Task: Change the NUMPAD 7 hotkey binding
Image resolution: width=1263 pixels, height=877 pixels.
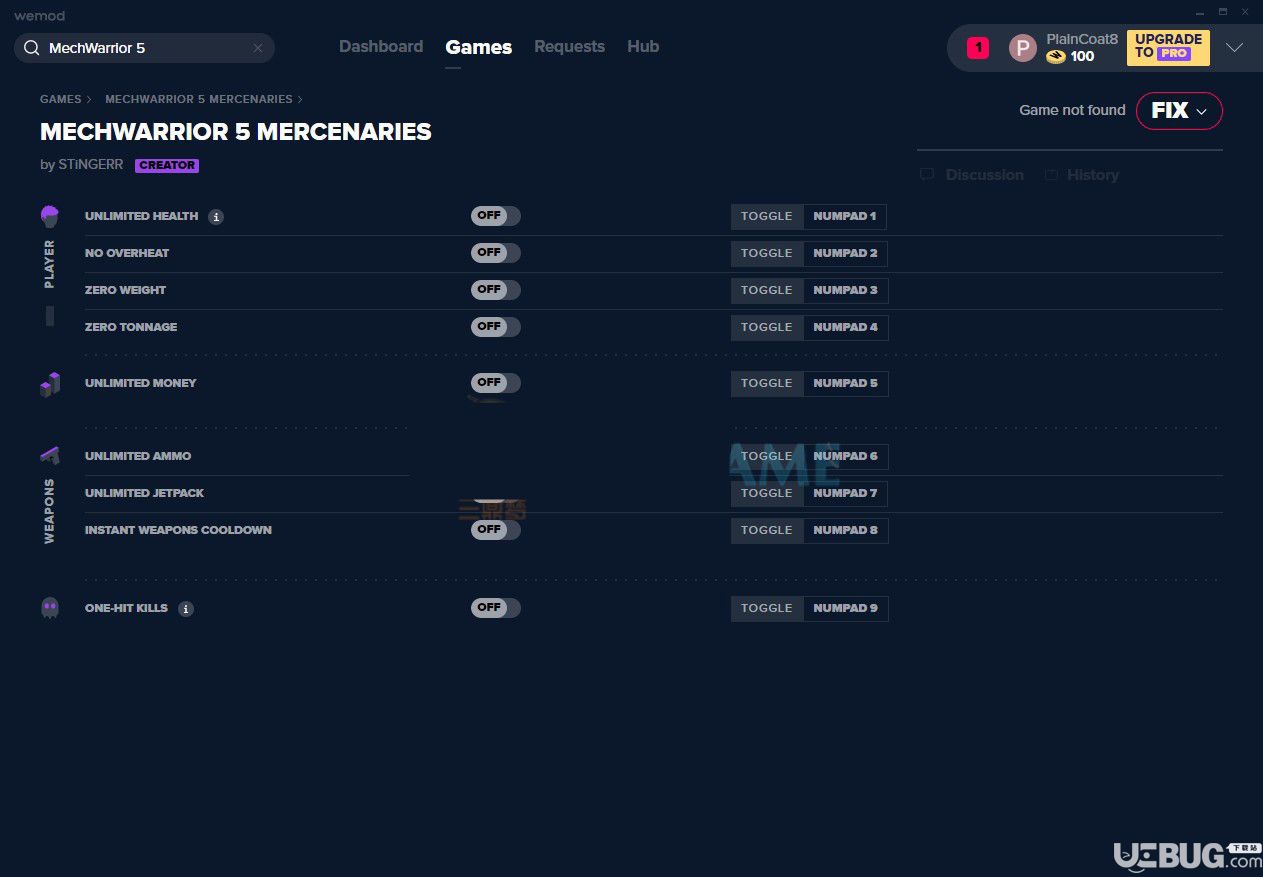Action: [x=846, y=494]
